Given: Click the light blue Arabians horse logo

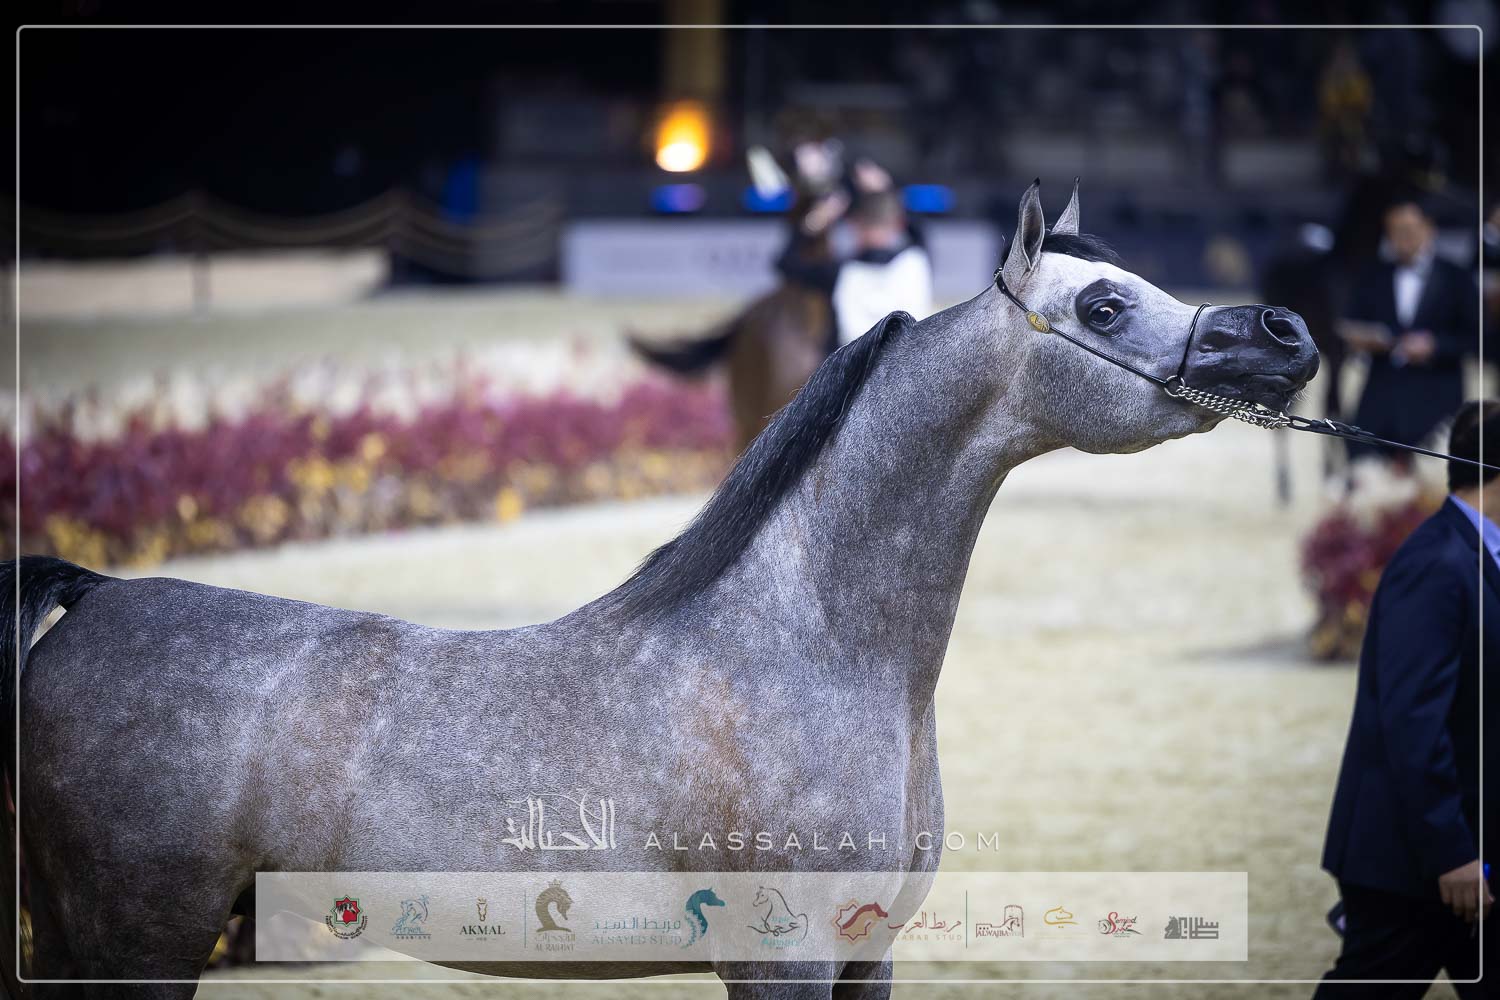Looking at the screenshot, I should pos(410,917).
